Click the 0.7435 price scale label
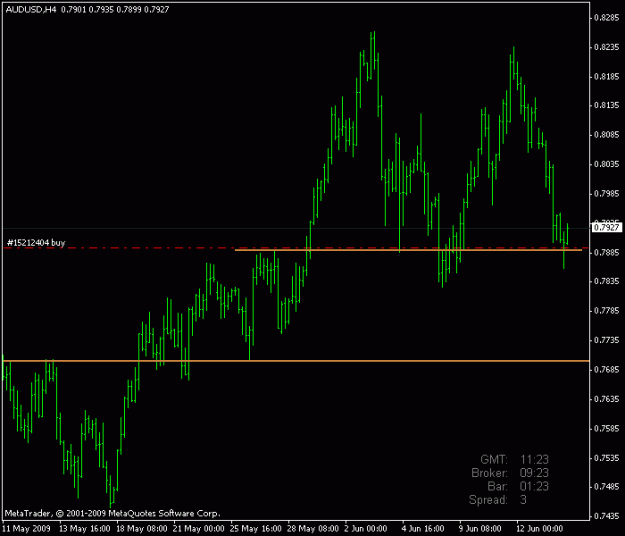Screen dimensions: 625x536 click(607, 516)
